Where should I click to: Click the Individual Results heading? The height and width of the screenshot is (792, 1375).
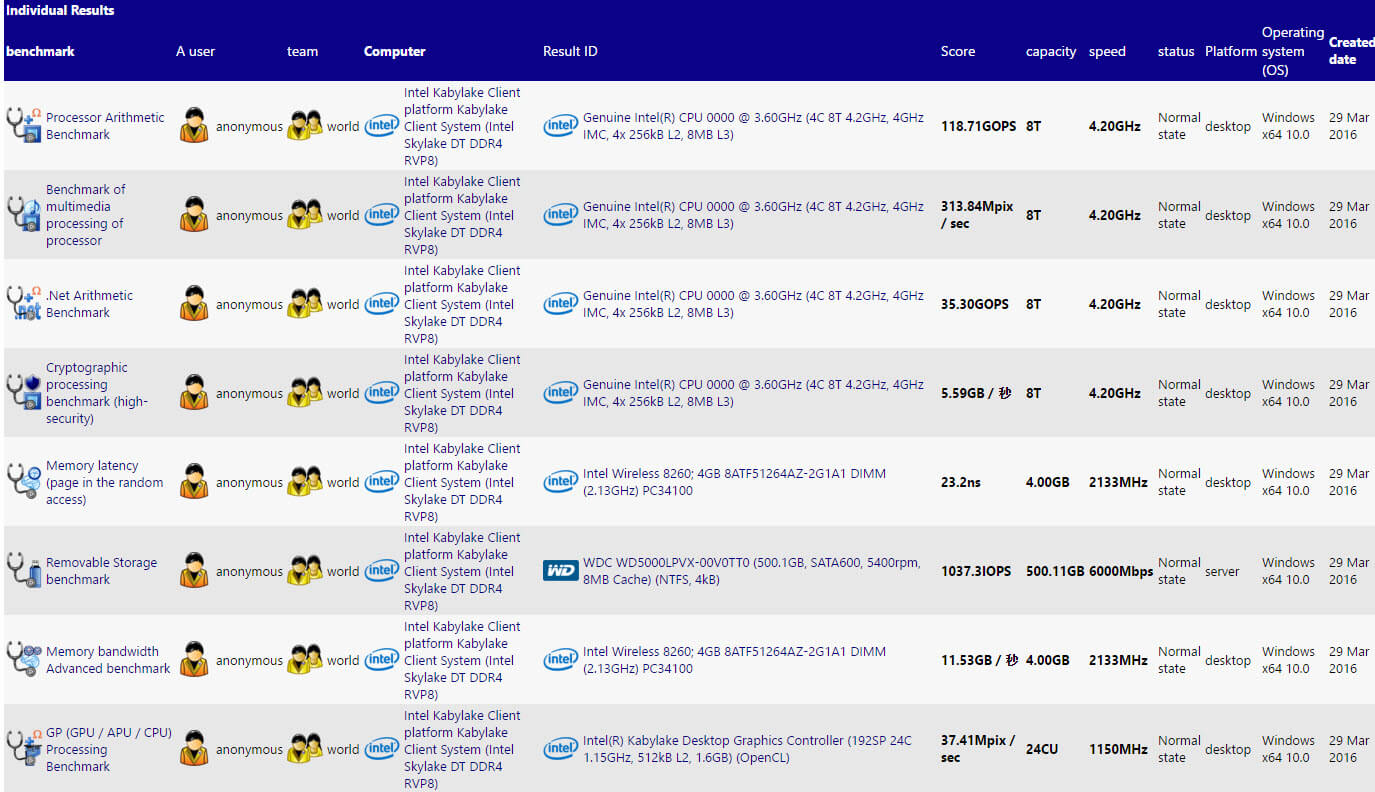coord(60,10)
